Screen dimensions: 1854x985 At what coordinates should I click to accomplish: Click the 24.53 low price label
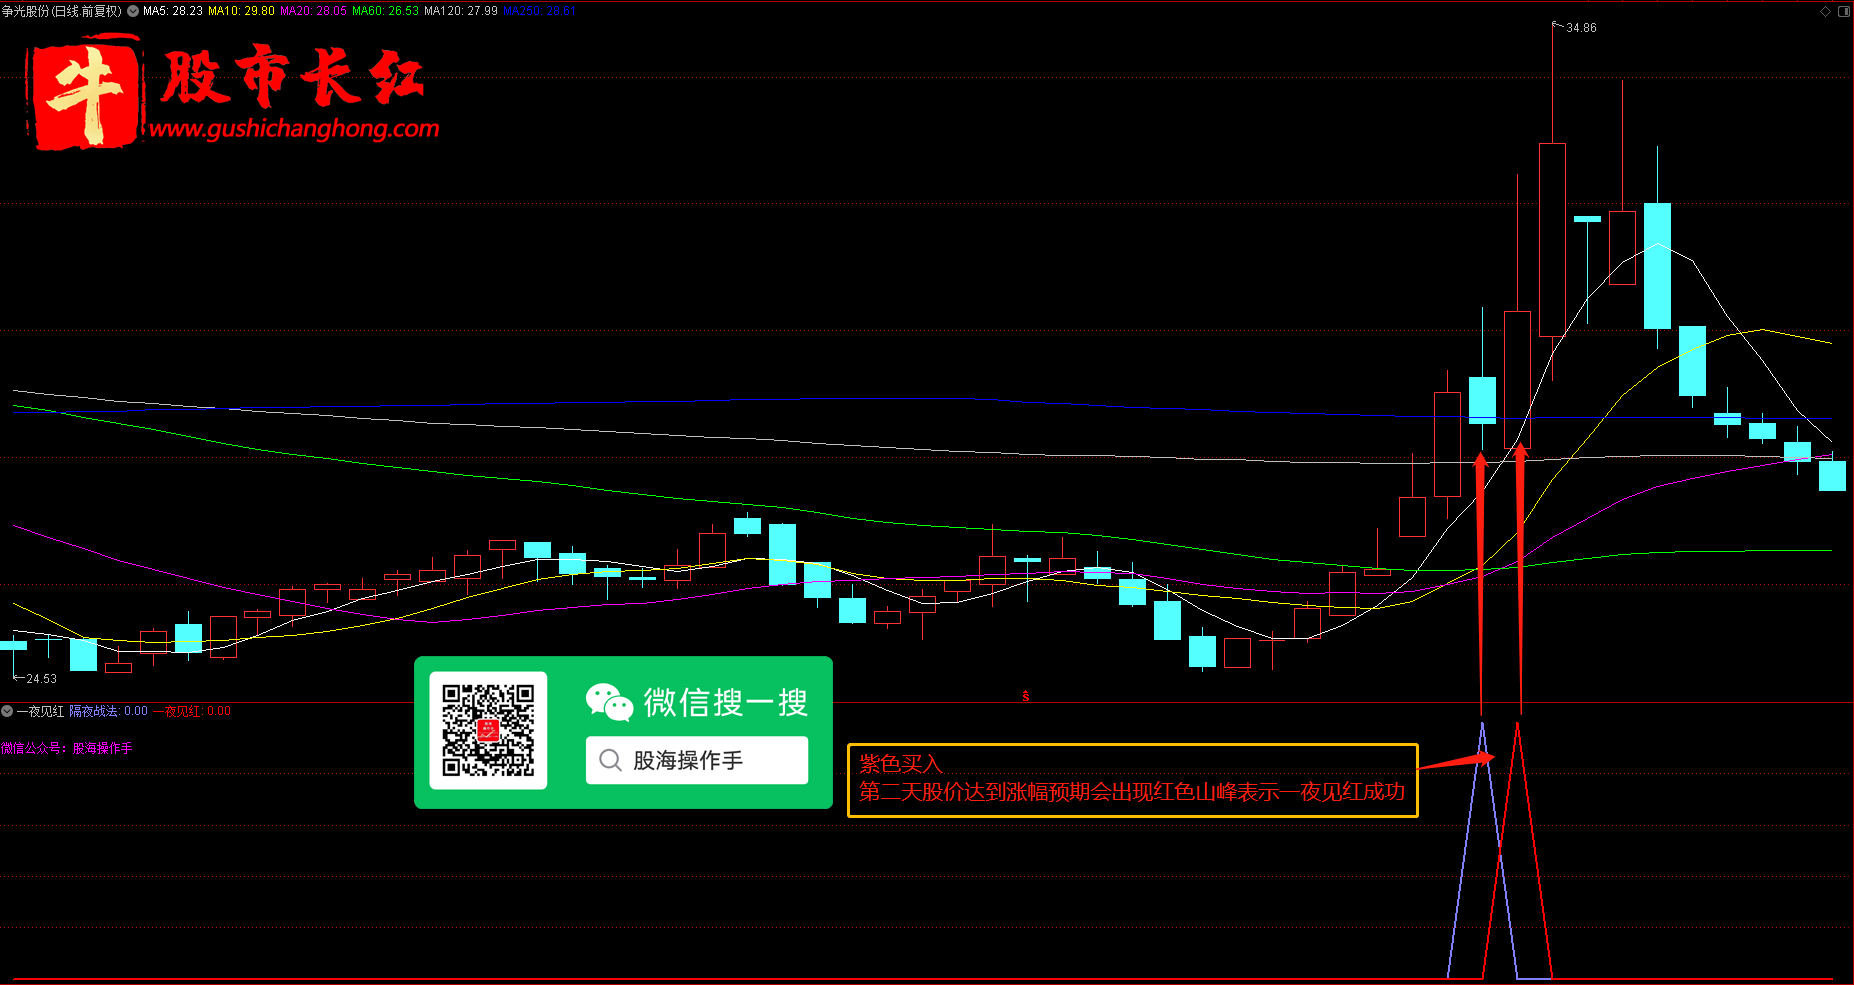tap(41, 679)
